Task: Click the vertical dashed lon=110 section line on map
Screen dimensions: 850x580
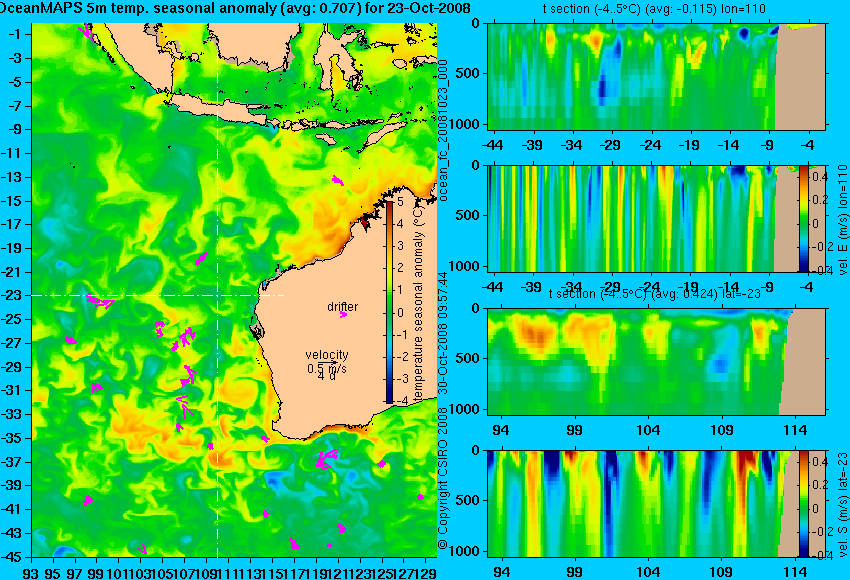Action: [x=217, y=290]
